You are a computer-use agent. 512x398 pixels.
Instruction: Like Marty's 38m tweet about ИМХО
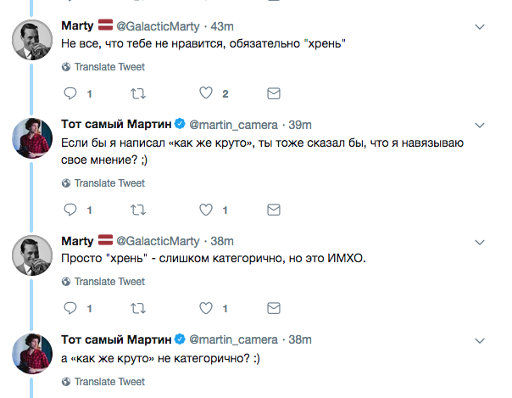point(206,308)
